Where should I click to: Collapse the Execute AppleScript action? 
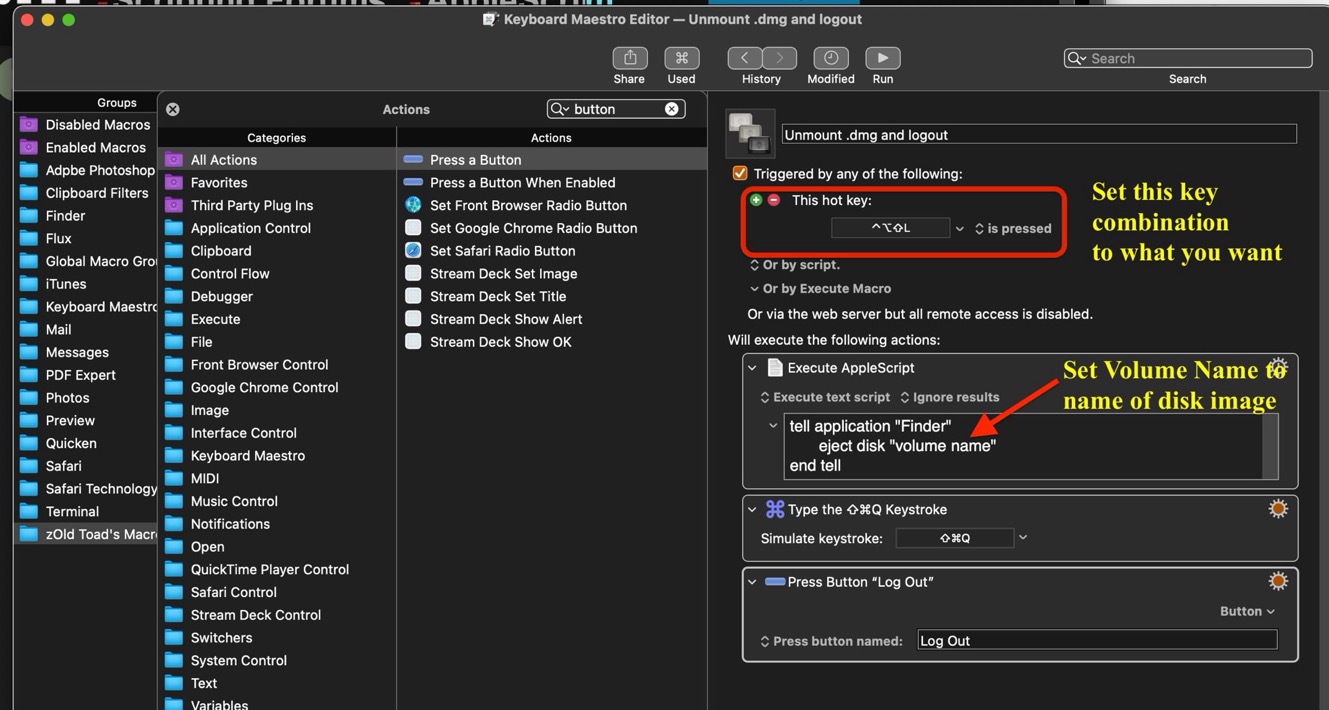(x=752, y=368)
